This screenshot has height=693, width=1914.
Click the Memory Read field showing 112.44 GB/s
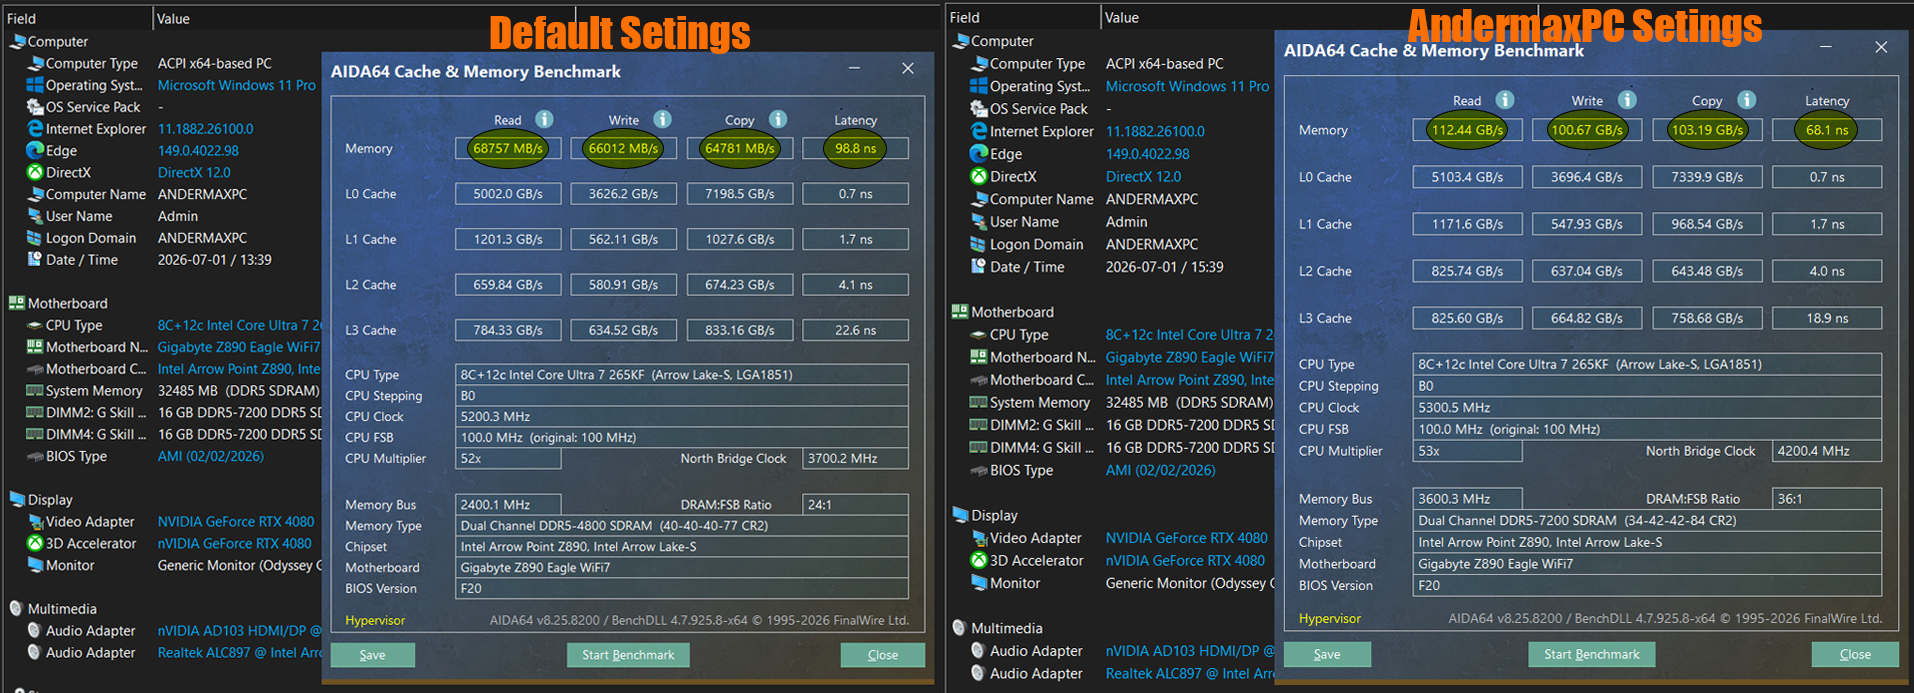click(x=1467, y=130)
